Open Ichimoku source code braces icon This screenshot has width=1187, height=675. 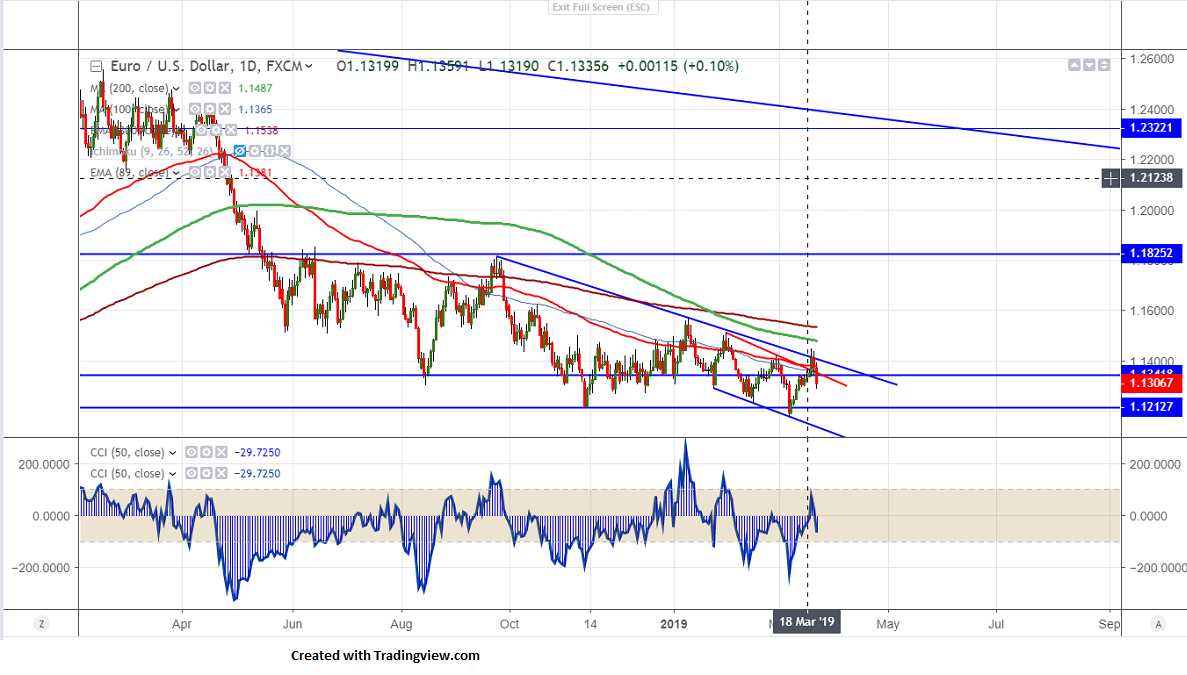[x=269, y=151]
